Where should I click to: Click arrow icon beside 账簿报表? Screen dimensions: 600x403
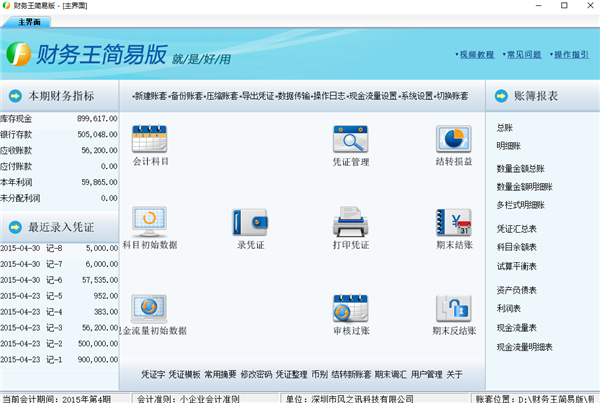click(501, 96)
